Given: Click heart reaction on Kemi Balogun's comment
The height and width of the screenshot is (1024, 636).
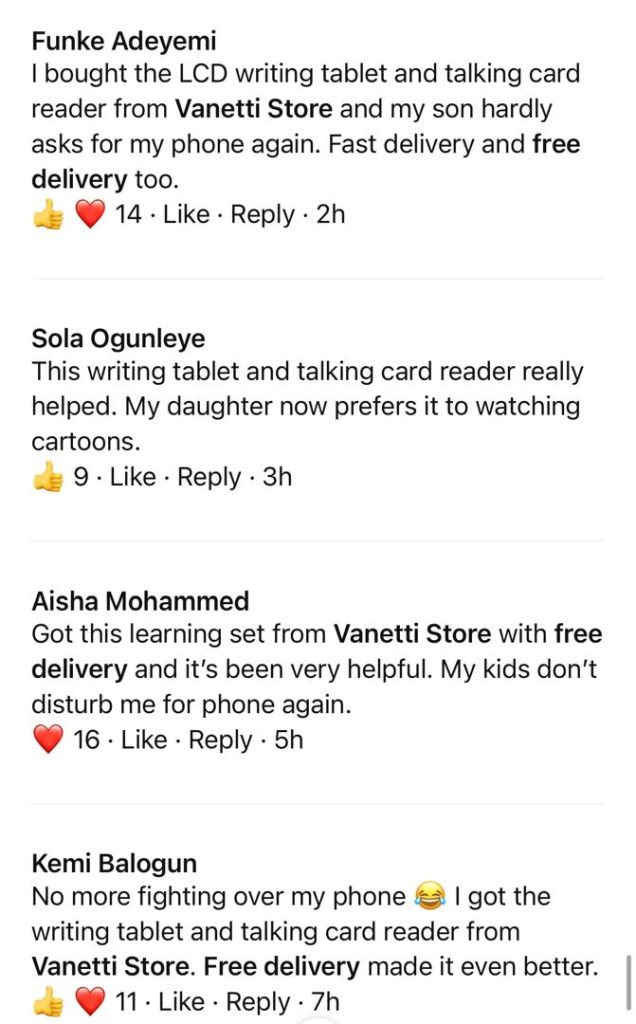Looking at the screenshot, I should tap(90, 1003).
